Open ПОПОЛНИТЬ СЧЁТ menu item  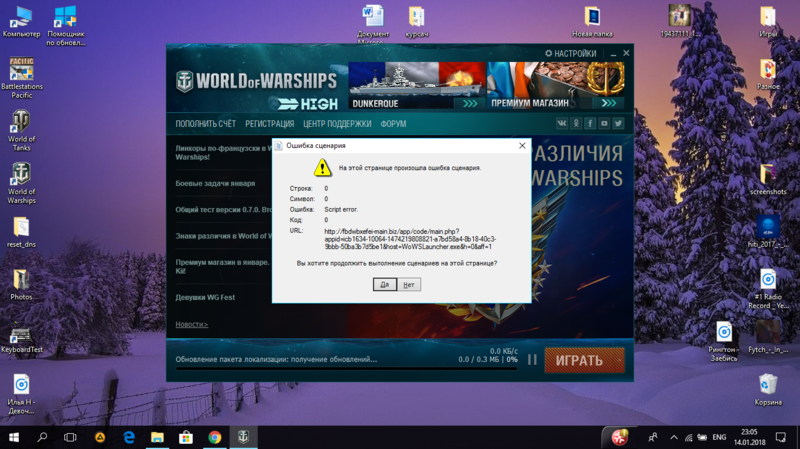pyautogui.click(x=206, y=124)
